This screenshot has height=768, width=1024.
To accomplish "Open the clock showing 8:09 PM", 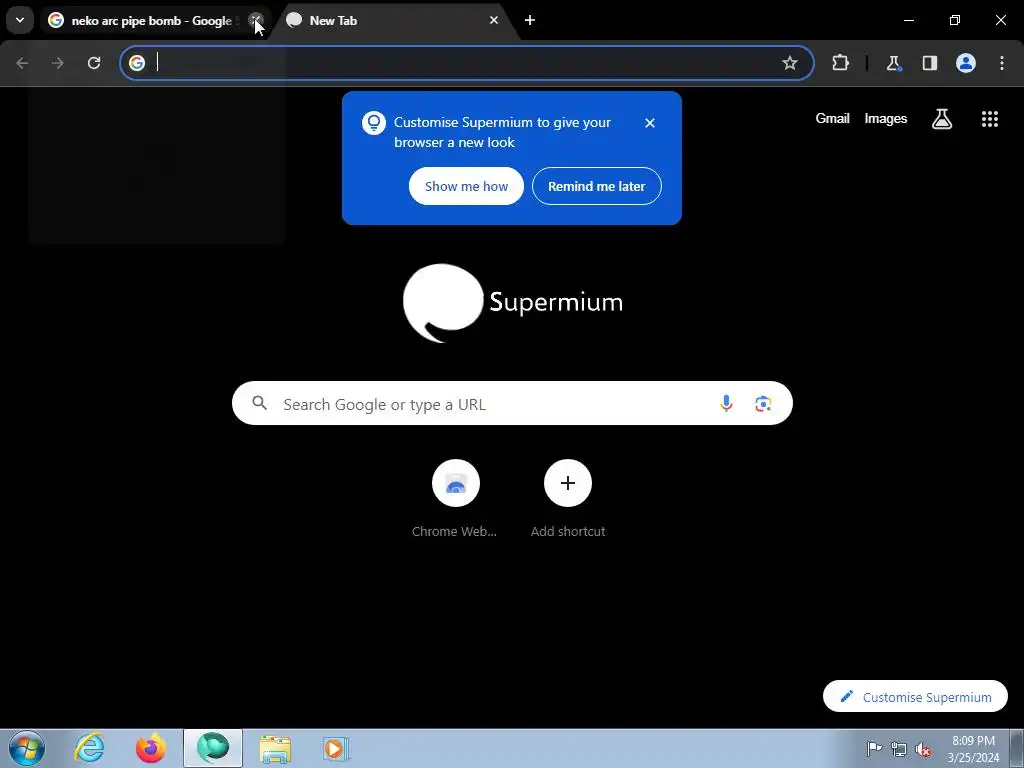I will 973,749.
